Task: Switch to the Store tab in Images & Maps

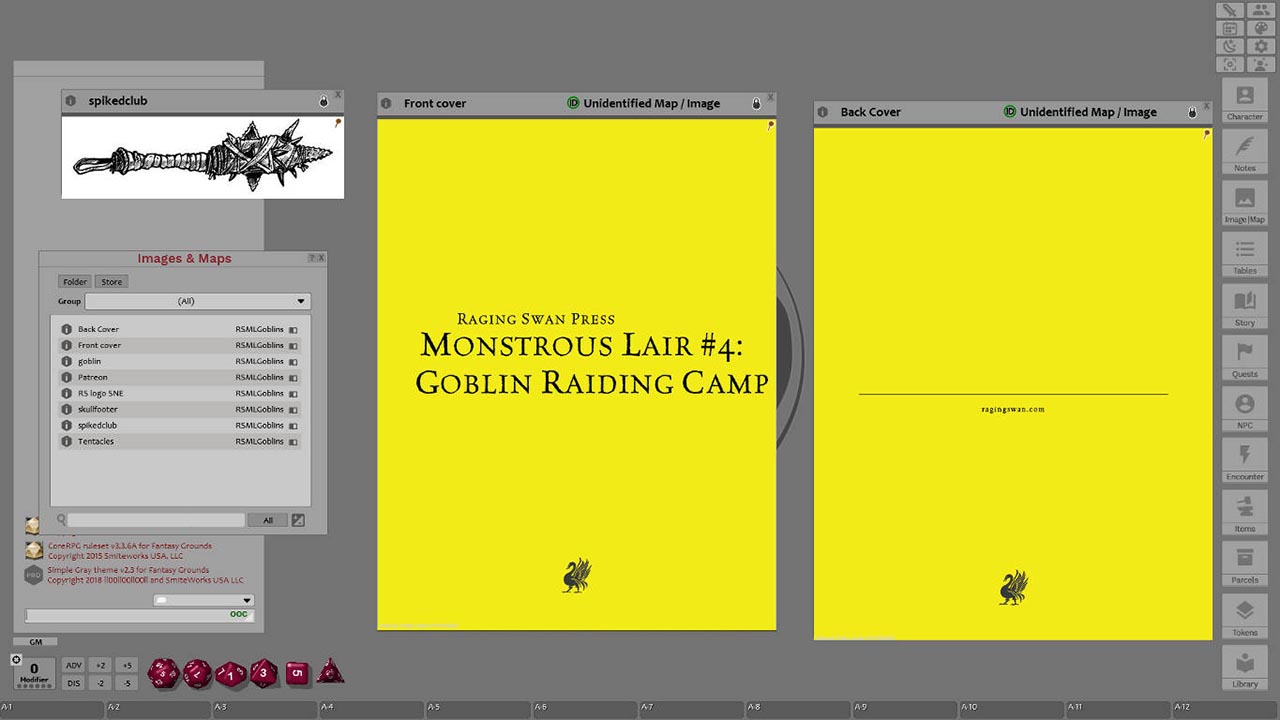Action: click(111, 281)
